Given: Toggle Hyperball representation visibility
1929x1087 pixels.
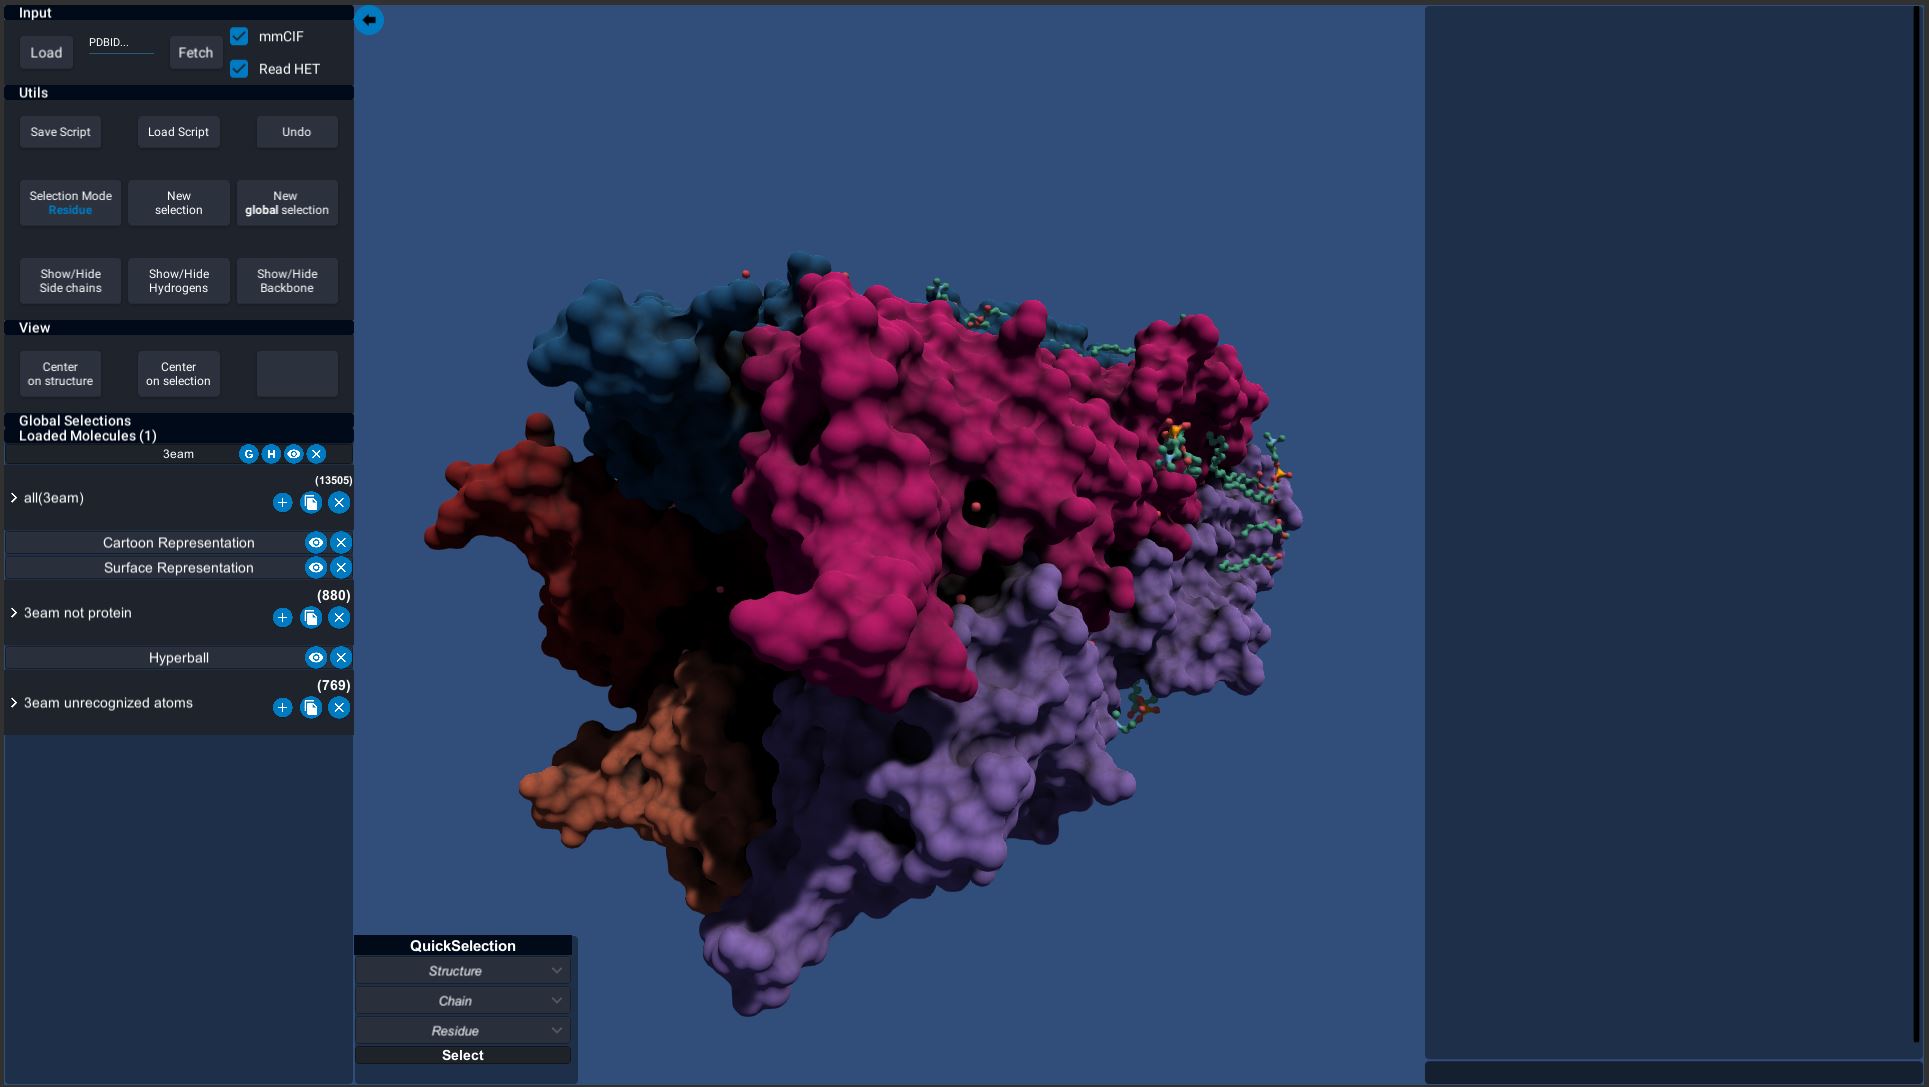Looking at the screenshot, I should click(x=316, y=658).
